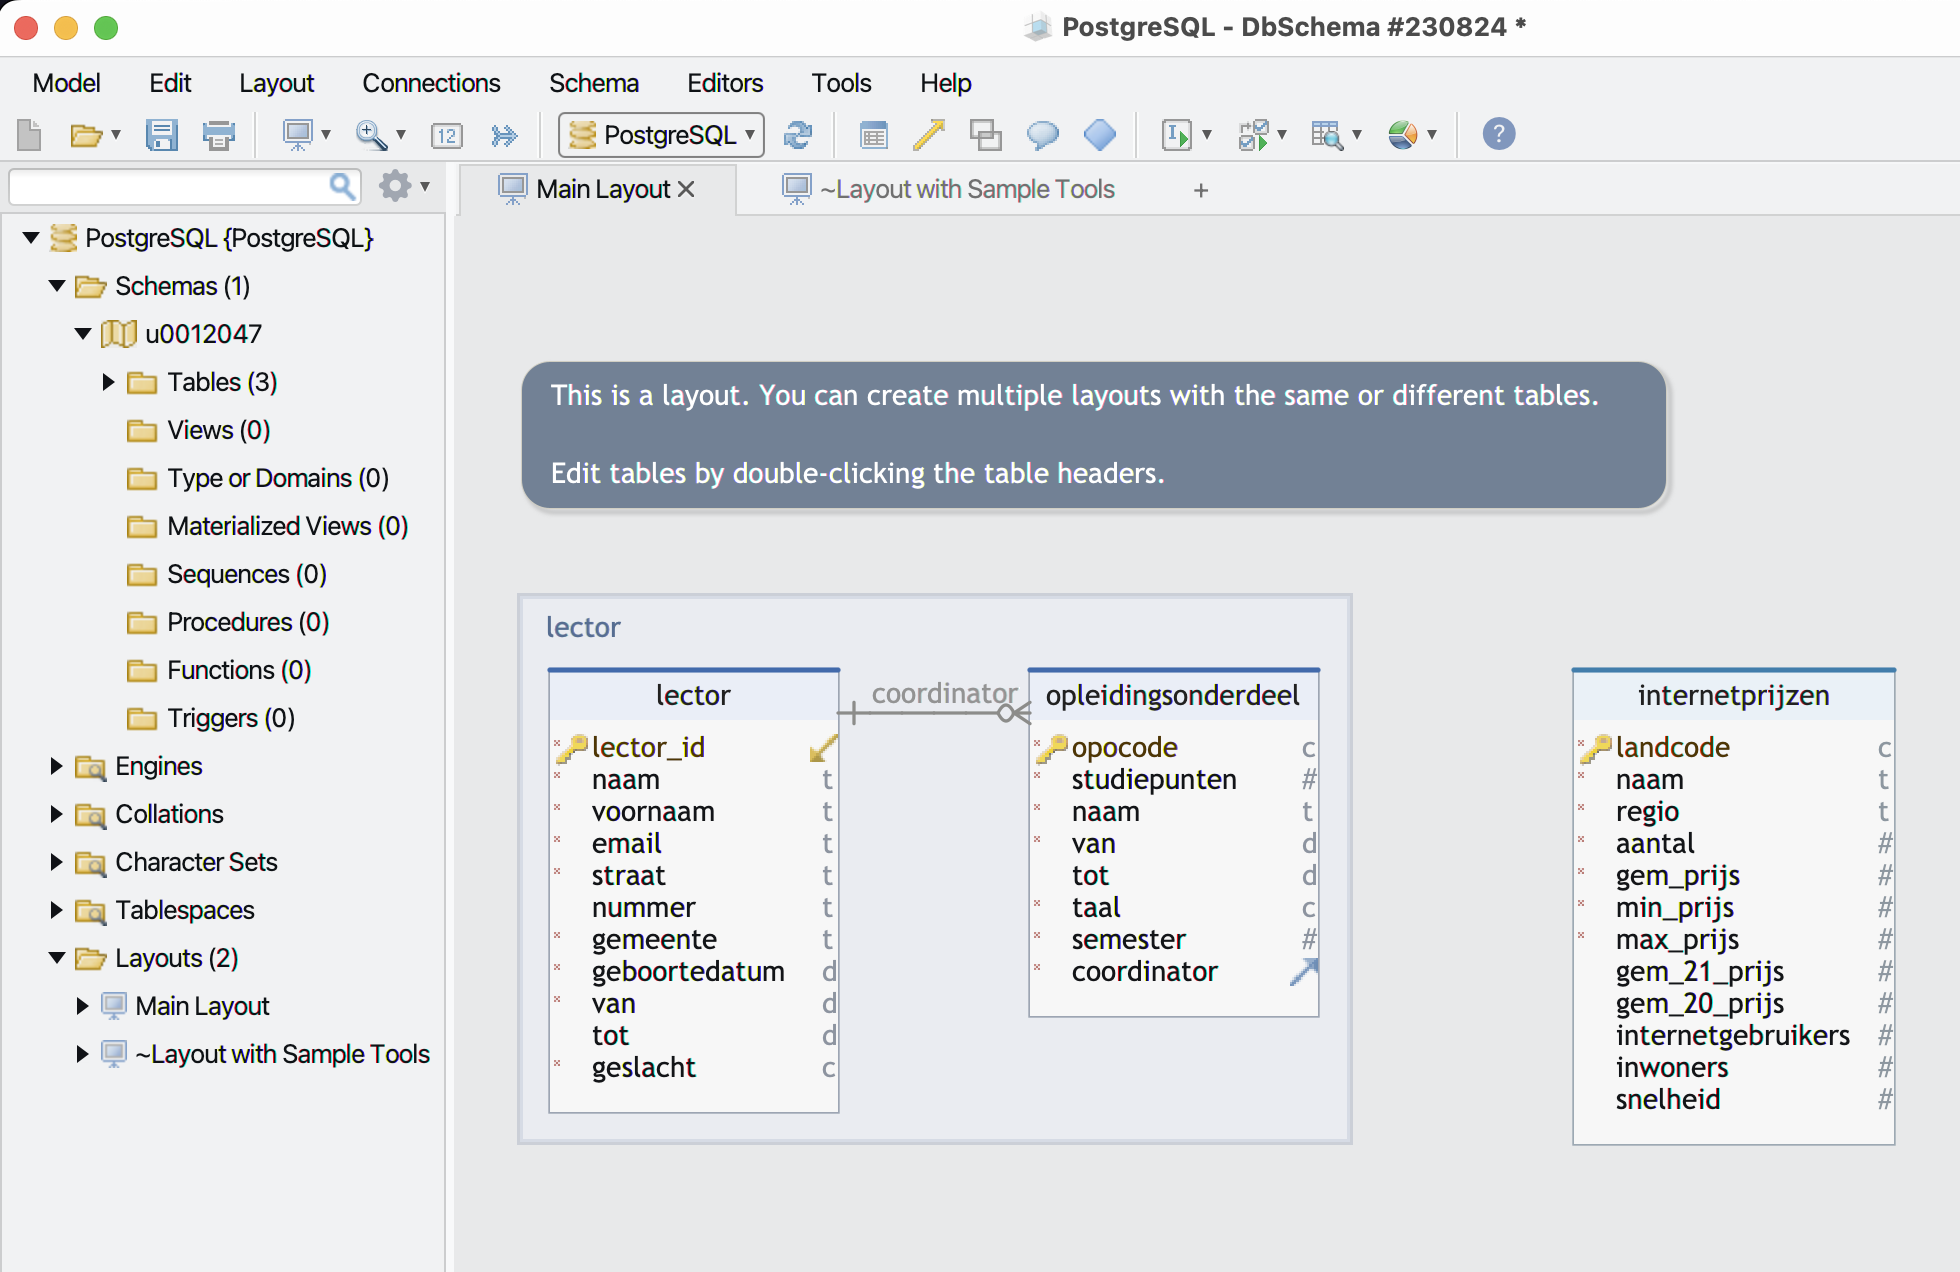The image size is (1960, 1272).
Task: Click the blue diamond shape icon
Action: (1099, 134)
